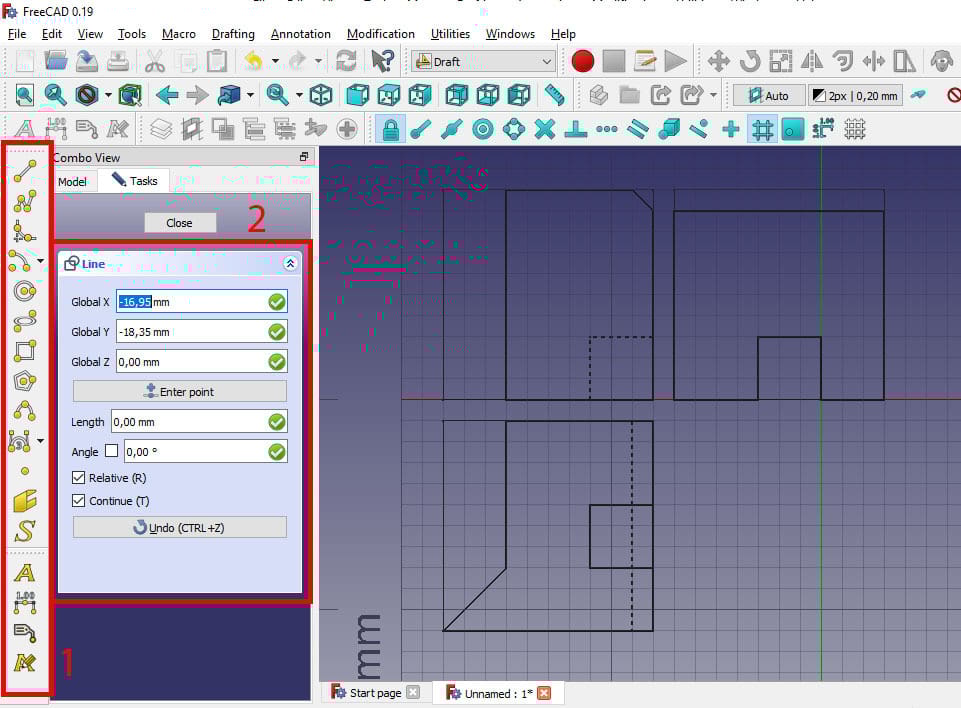Click the Fit all view icon

point(24,95)
